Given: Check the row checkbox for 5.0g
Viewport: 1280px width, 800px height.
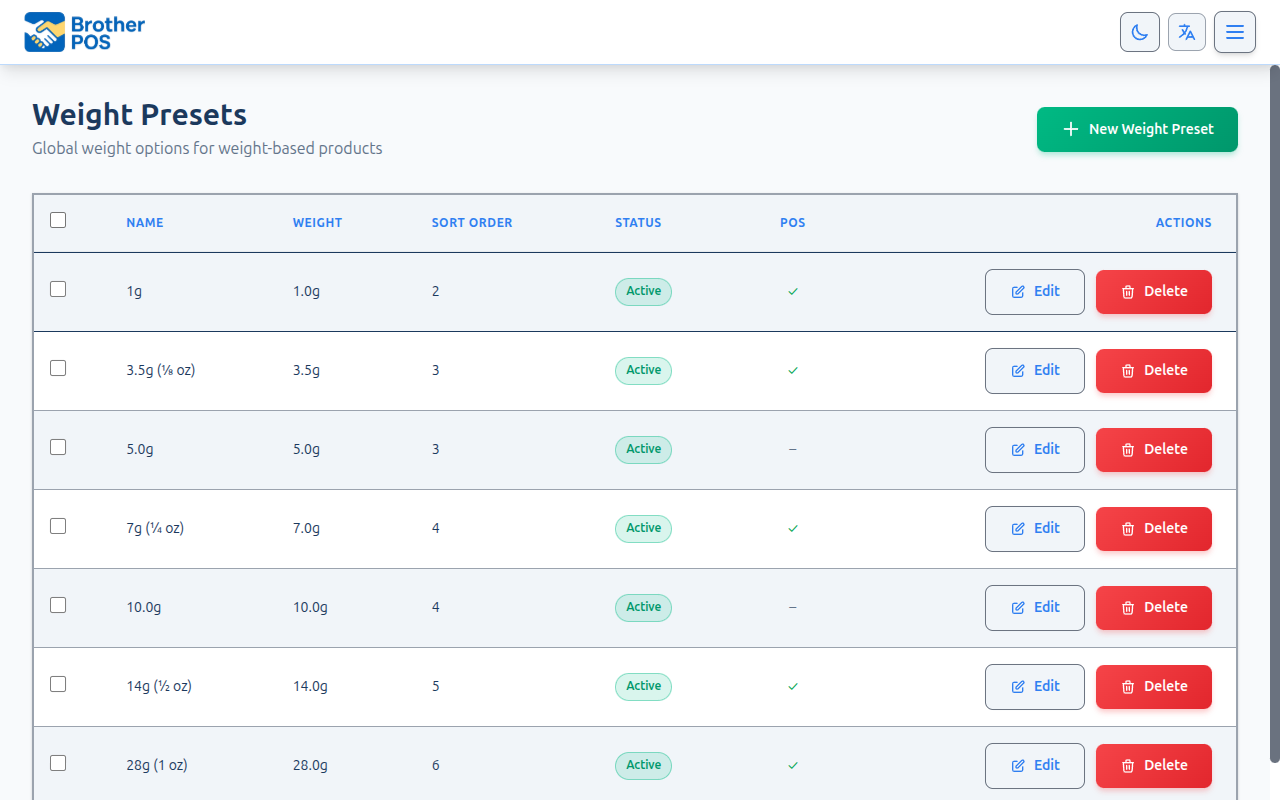Looking at the screenshot, I should 57,447.
